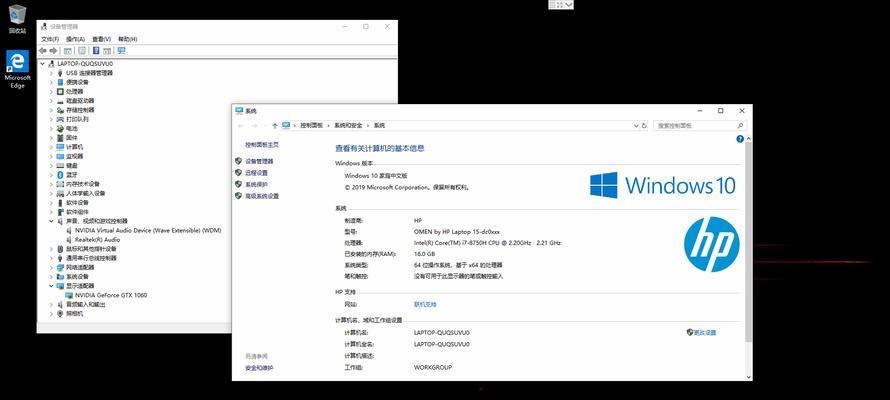Select NVIDIA Virtual Audio Device (Wave Extensible) (WDM)
The image size is (890, 400).
[148, 230]
